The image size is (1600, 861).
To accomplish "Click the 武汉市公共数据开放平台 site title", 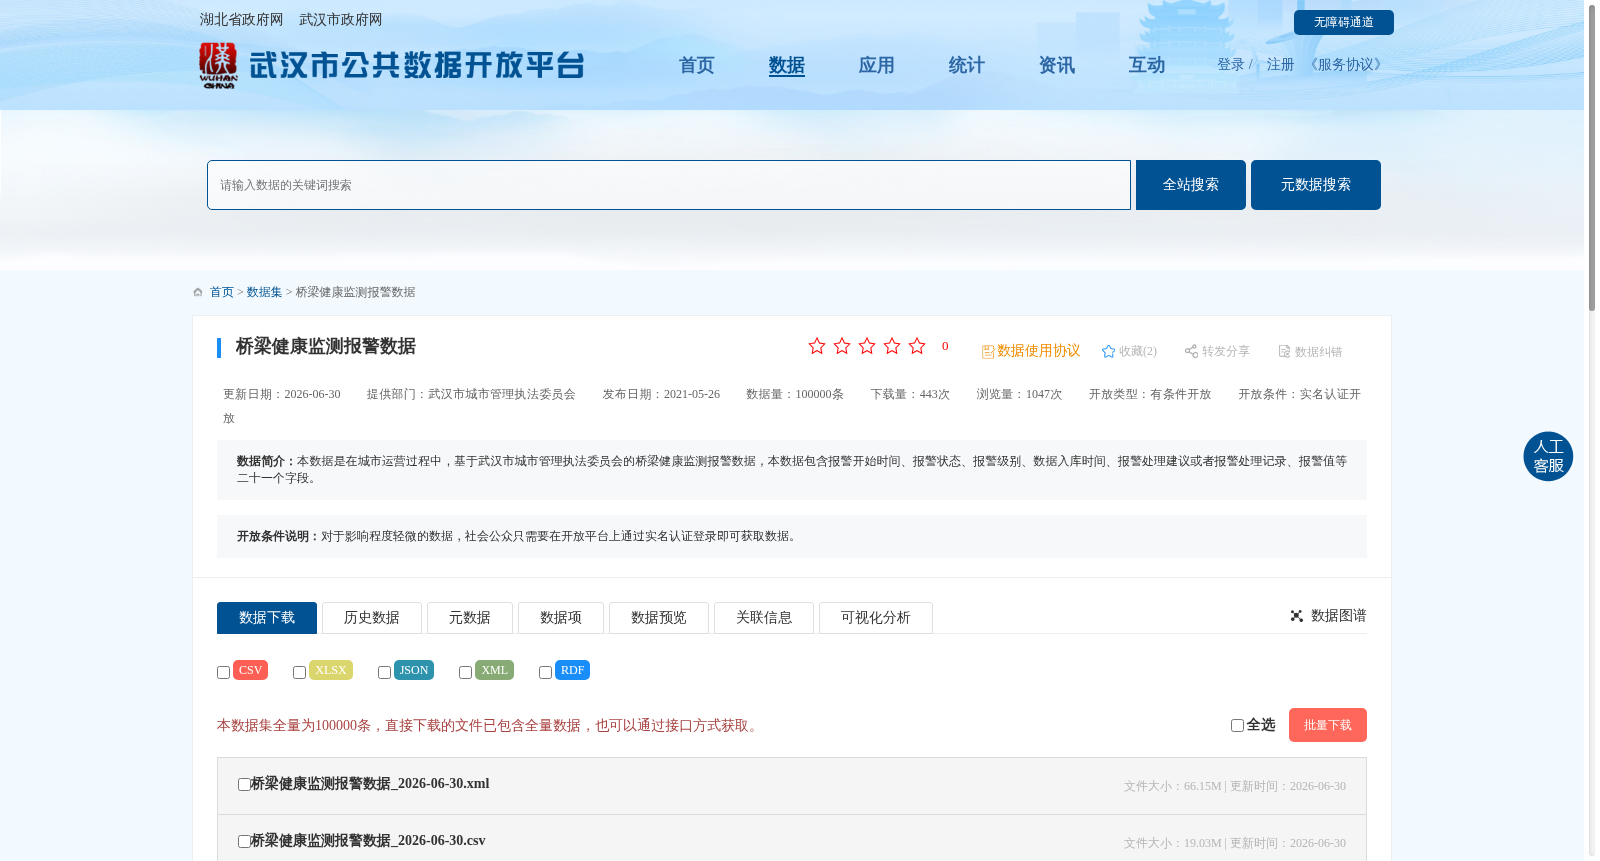I will pos(416,66).
